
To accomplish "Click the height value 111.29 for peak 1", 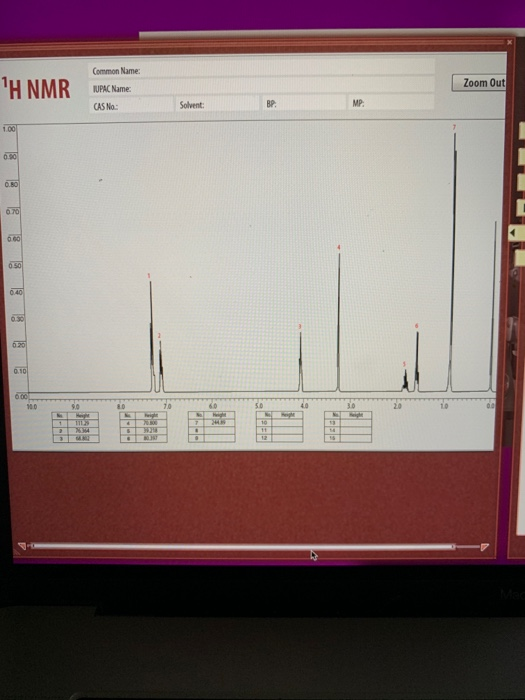I will (83, 423).
